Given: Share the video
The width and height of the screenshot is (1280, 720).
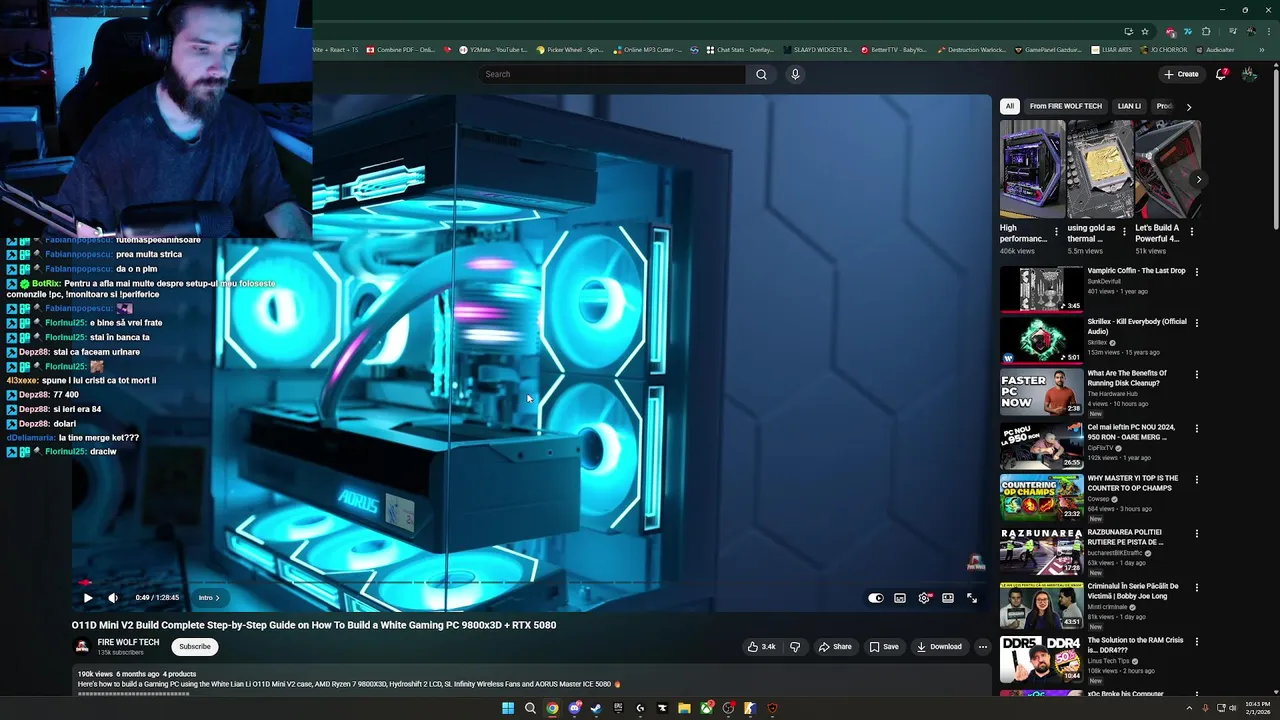Looking at the screenshot, I should (x=835, y=647).
